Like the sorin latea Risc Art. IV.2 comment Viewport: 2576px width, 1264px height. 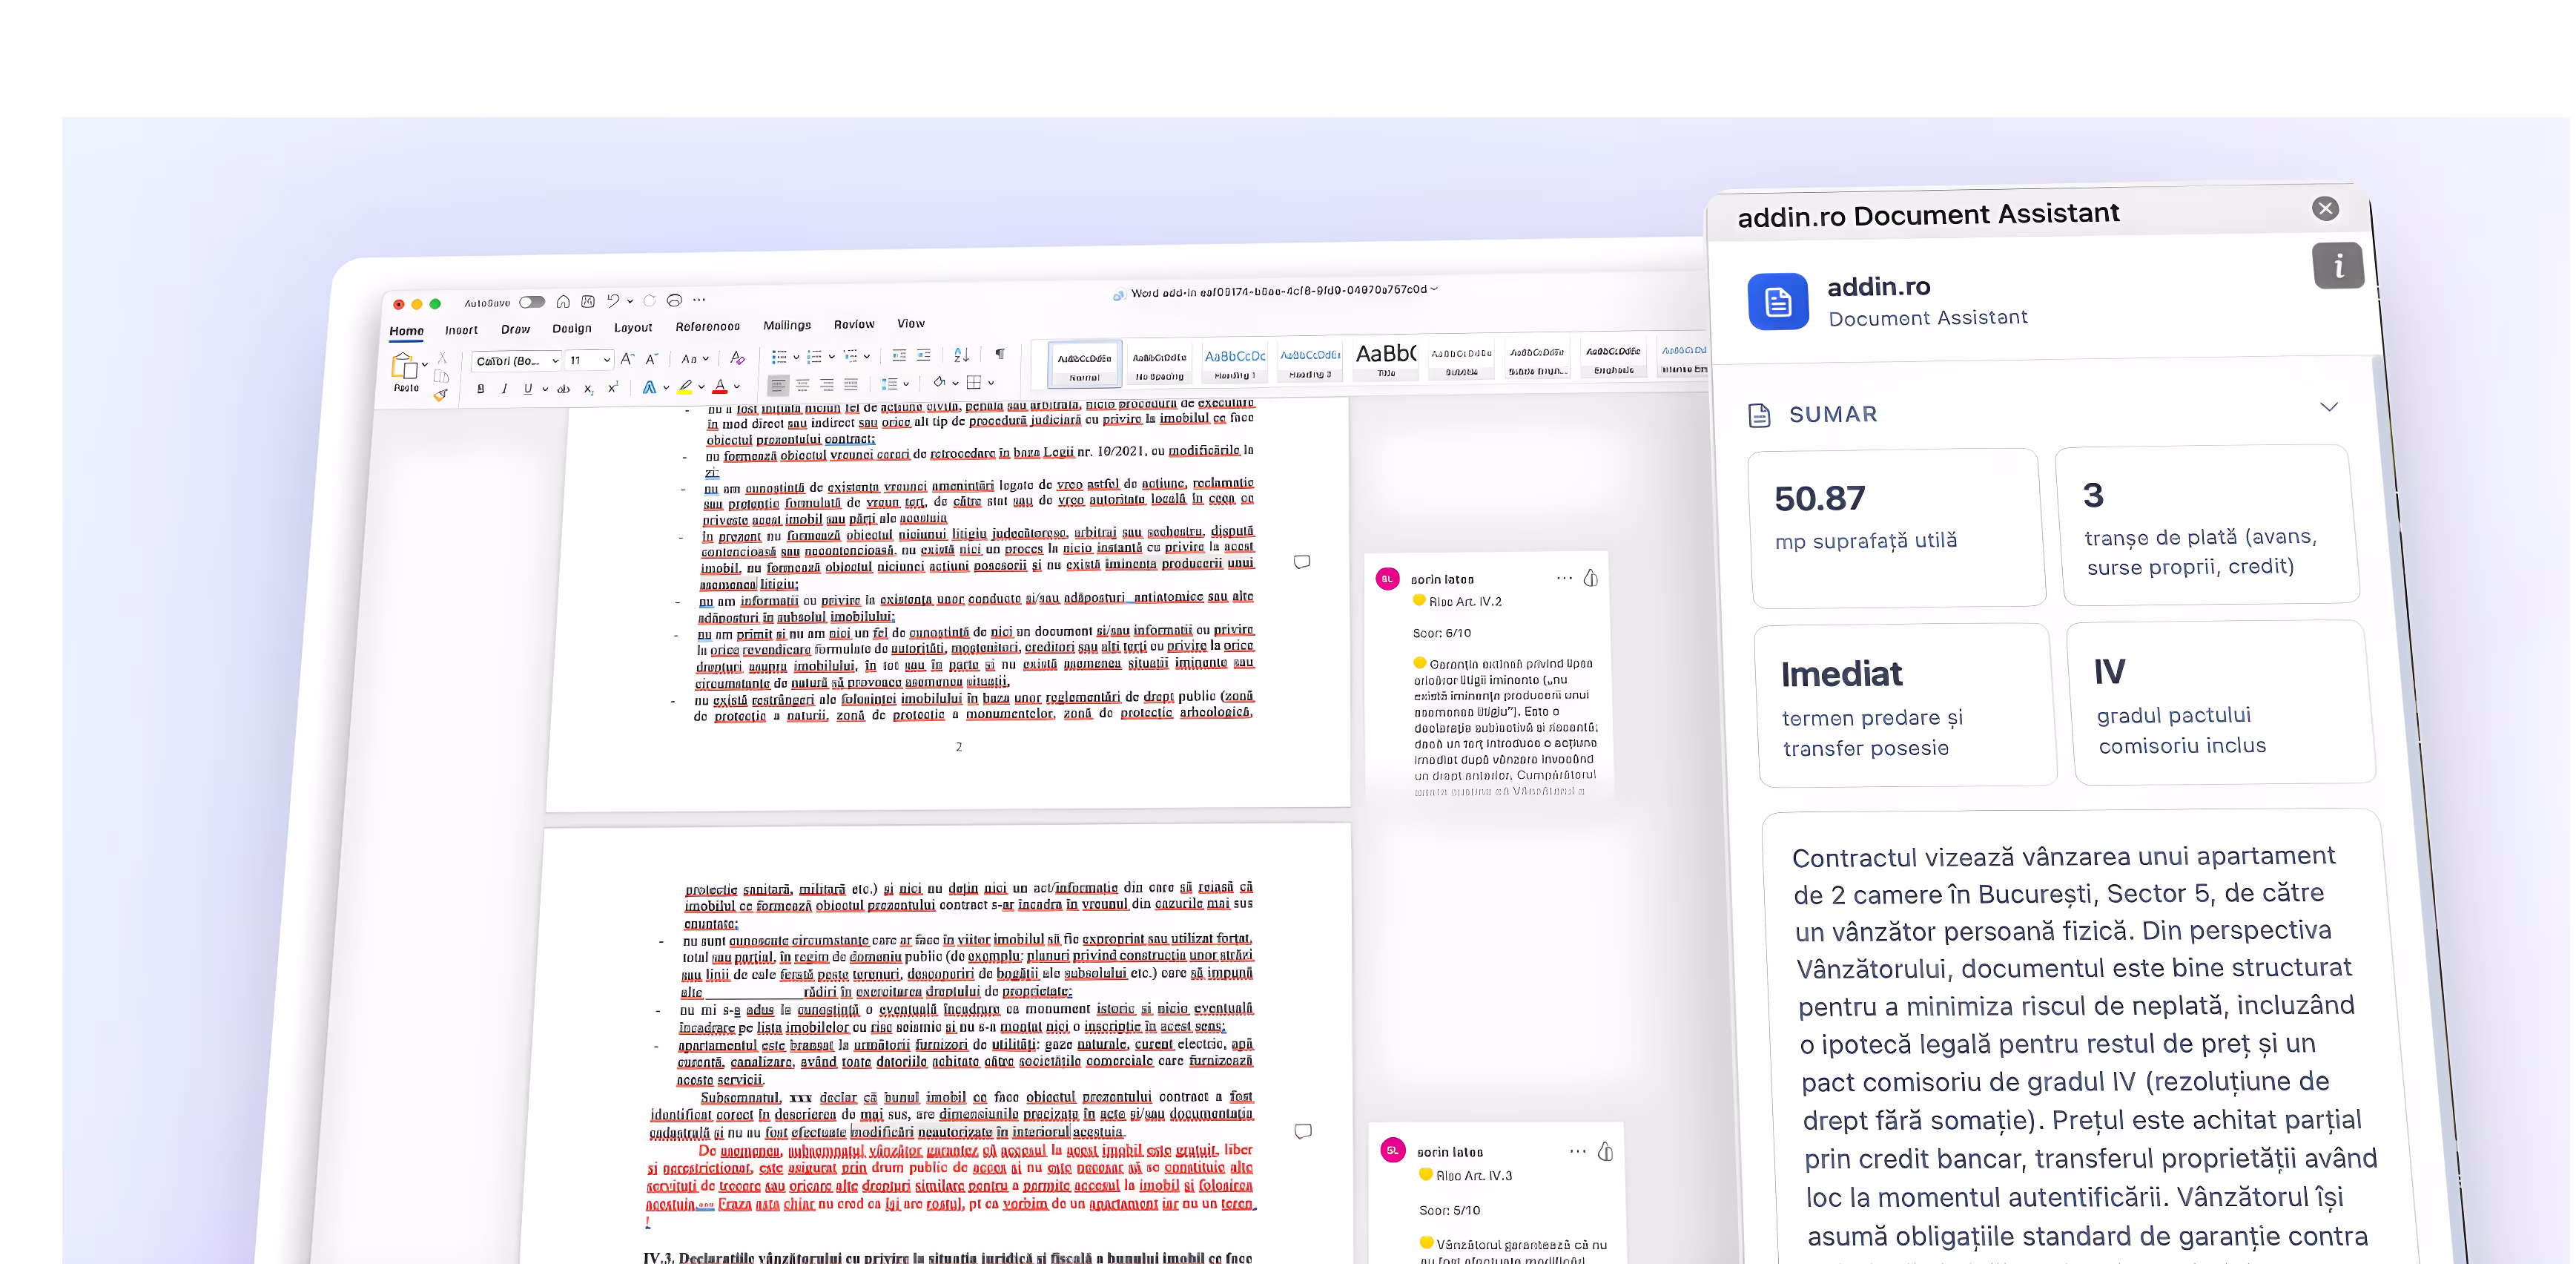coord(1591,578)
